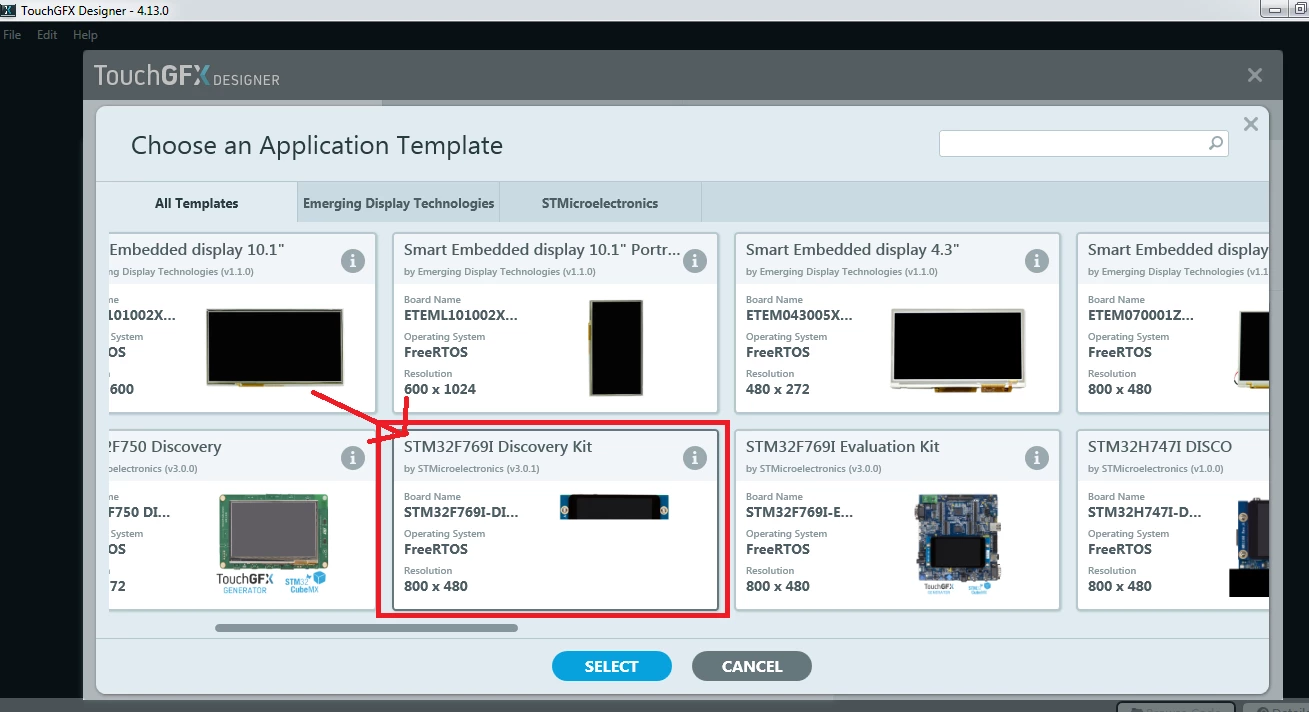Show info for Smart Embedded display 10.1" Portrait
This screenshot has width=1309, height=712.
pyautogui.click(x=694, y=261)
